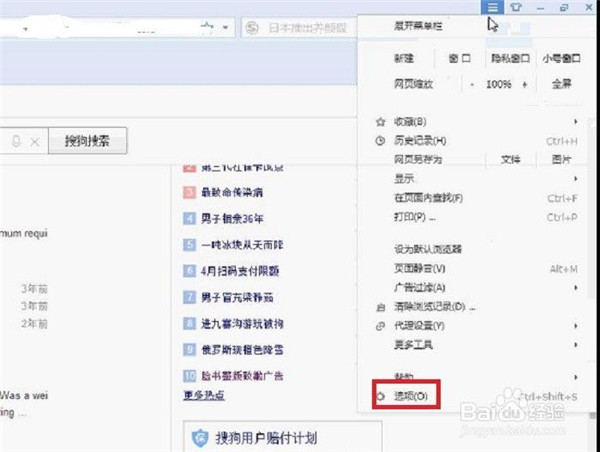Open the address bar dropdown arrow
The width and height of the screenshot is (600, 452).
tap(231, 27)
